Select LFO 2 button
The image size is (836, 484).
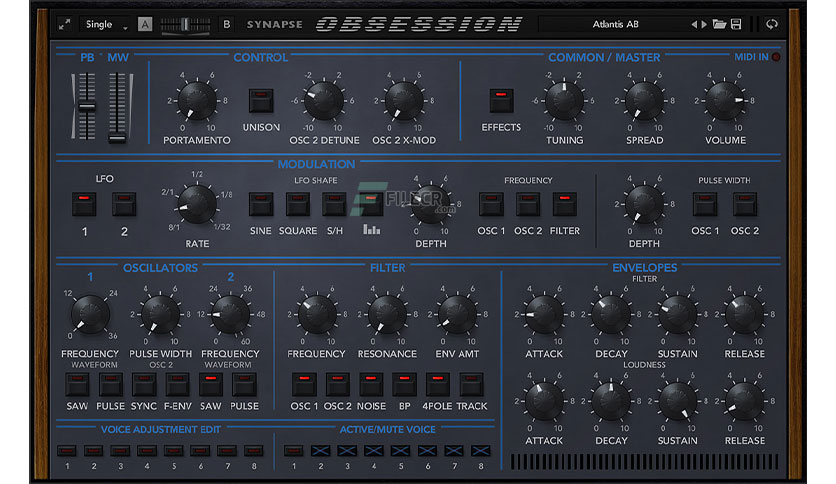[124, 204]
